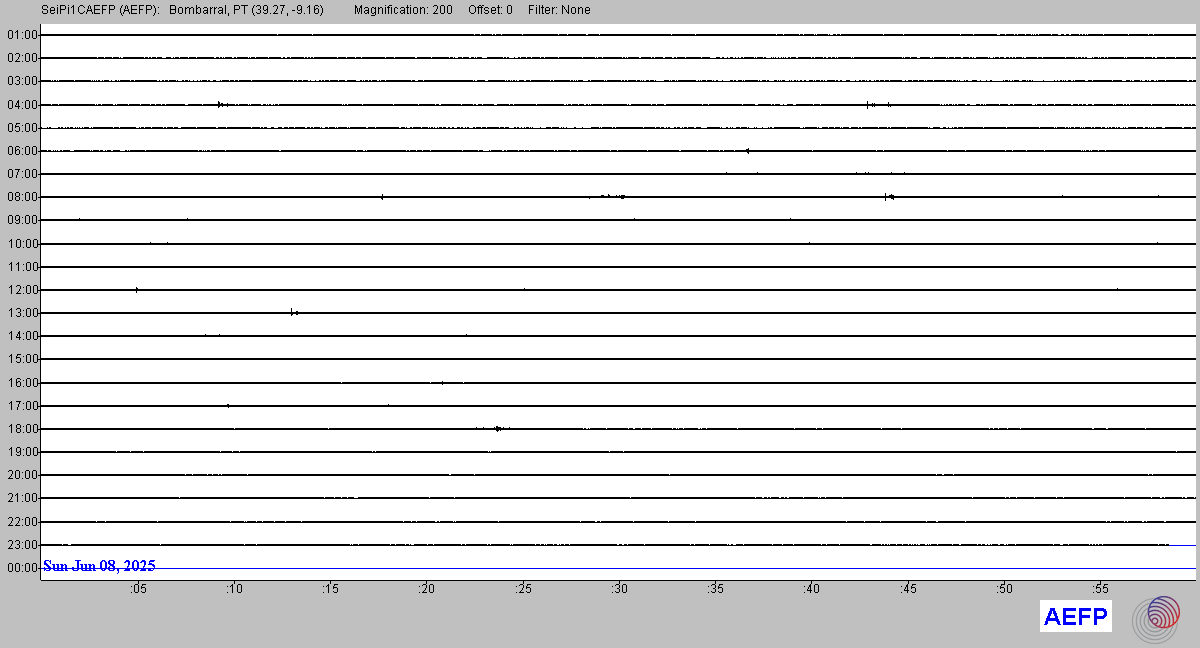The height and width of the screenshot is (648, 1200).
Task: Select the 16:00 hour label
Action: pyautogui.click(x=22, y=383)
